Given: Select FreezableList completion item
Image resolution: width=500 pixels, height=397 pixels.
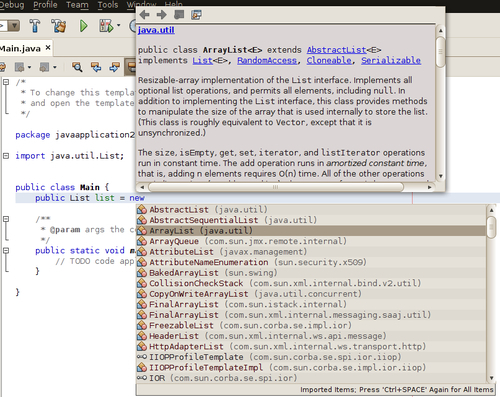Looking at the screenshot, I should [311, 325].
